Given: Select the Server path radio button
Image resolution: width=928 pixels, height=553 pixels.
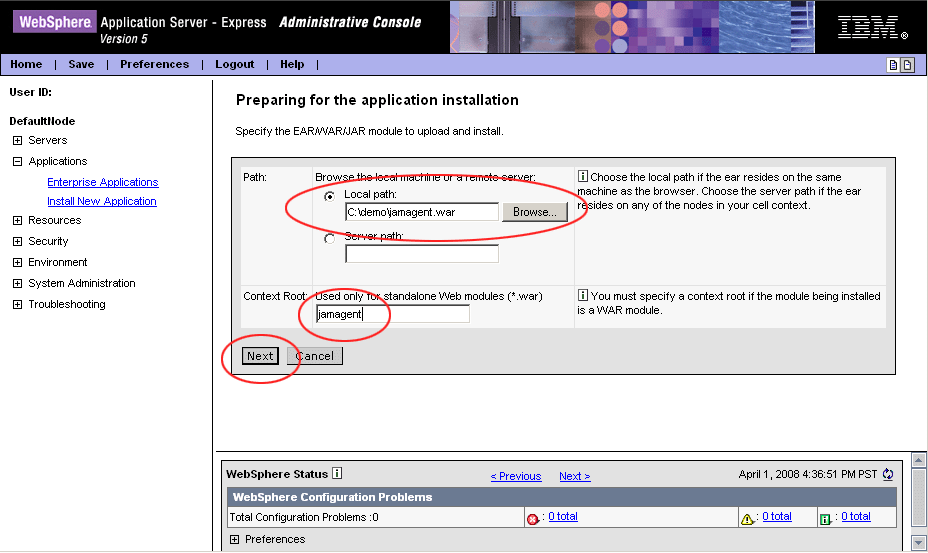Looking at the screenshot, I should (x=330, y=239).
